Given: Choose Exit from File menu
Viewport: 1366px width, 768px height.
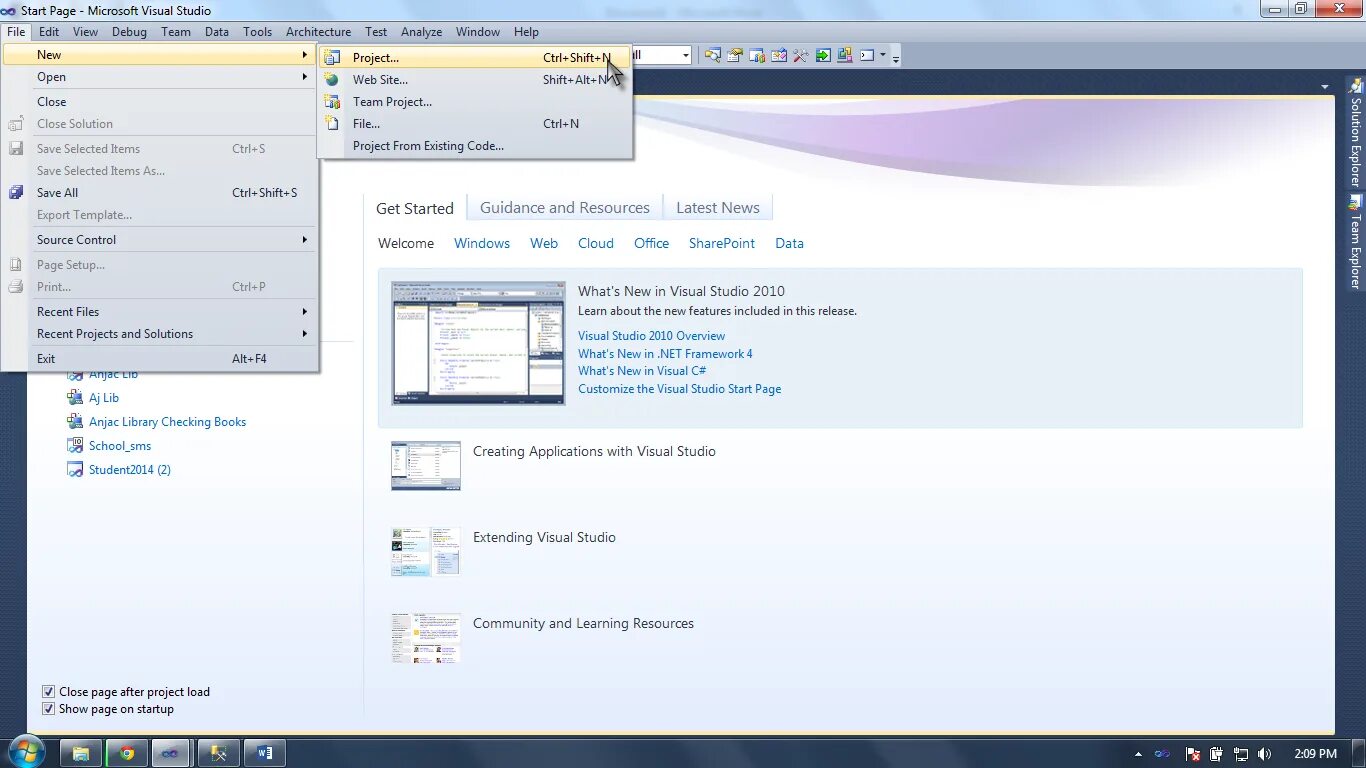Looking at the screenshot, I should pyautogui.click(x=160, y=359).
